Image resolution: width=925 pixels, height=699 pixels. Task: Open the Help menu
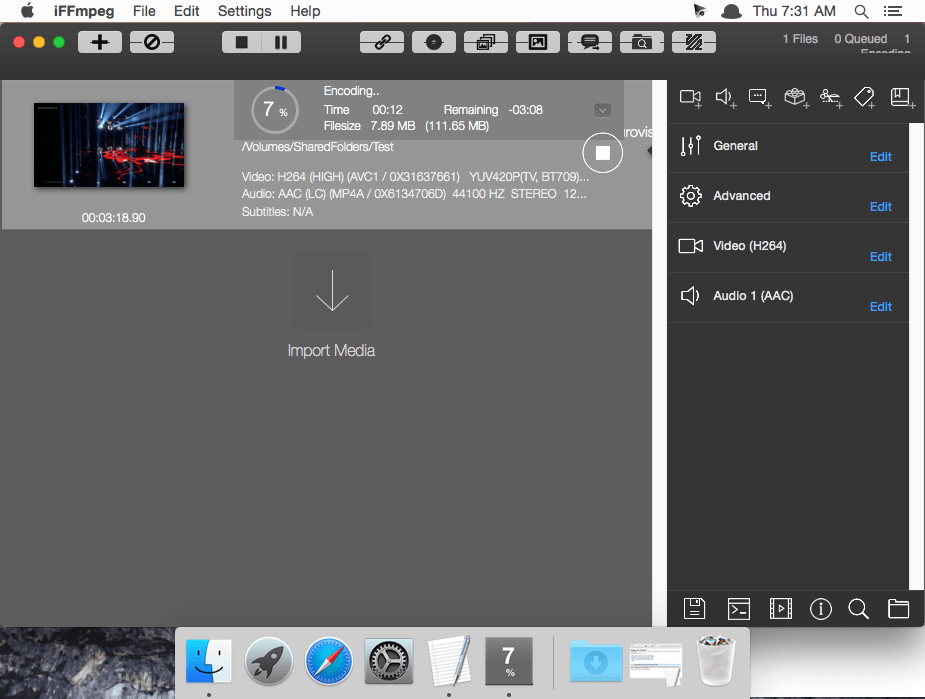coord(305,11)
